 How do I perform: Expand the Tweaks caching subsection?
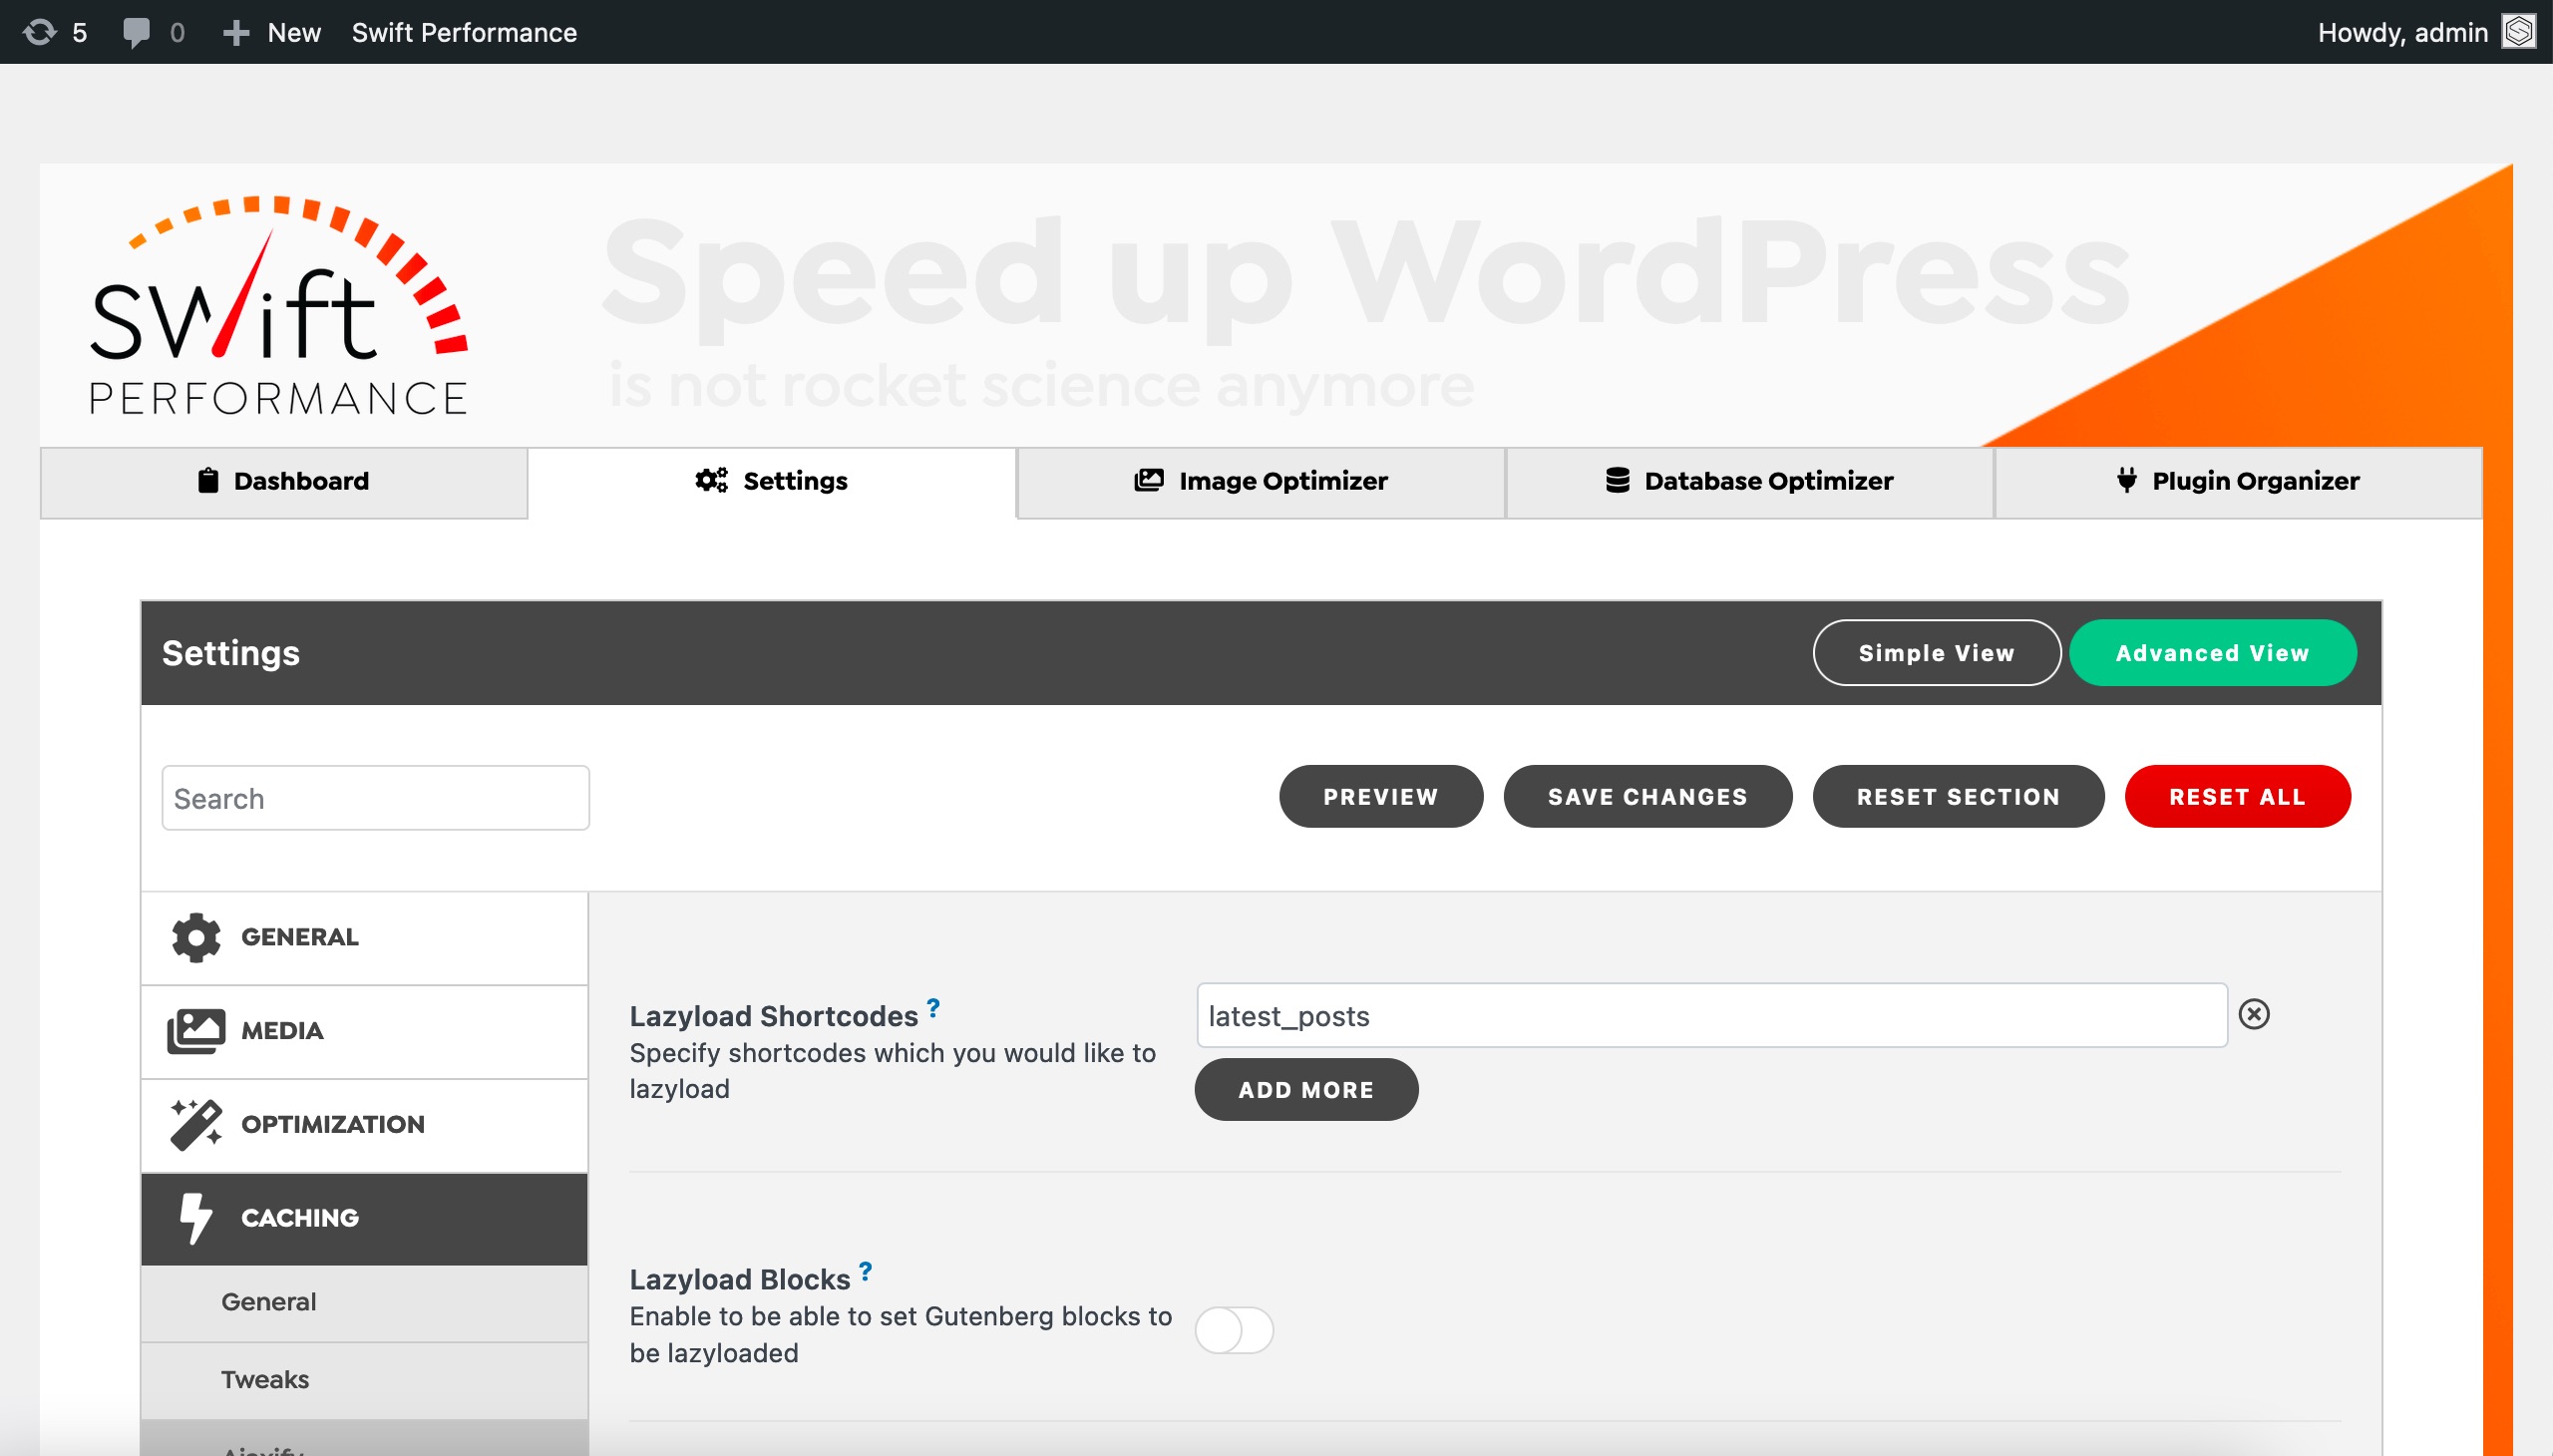coord(266,1379)
